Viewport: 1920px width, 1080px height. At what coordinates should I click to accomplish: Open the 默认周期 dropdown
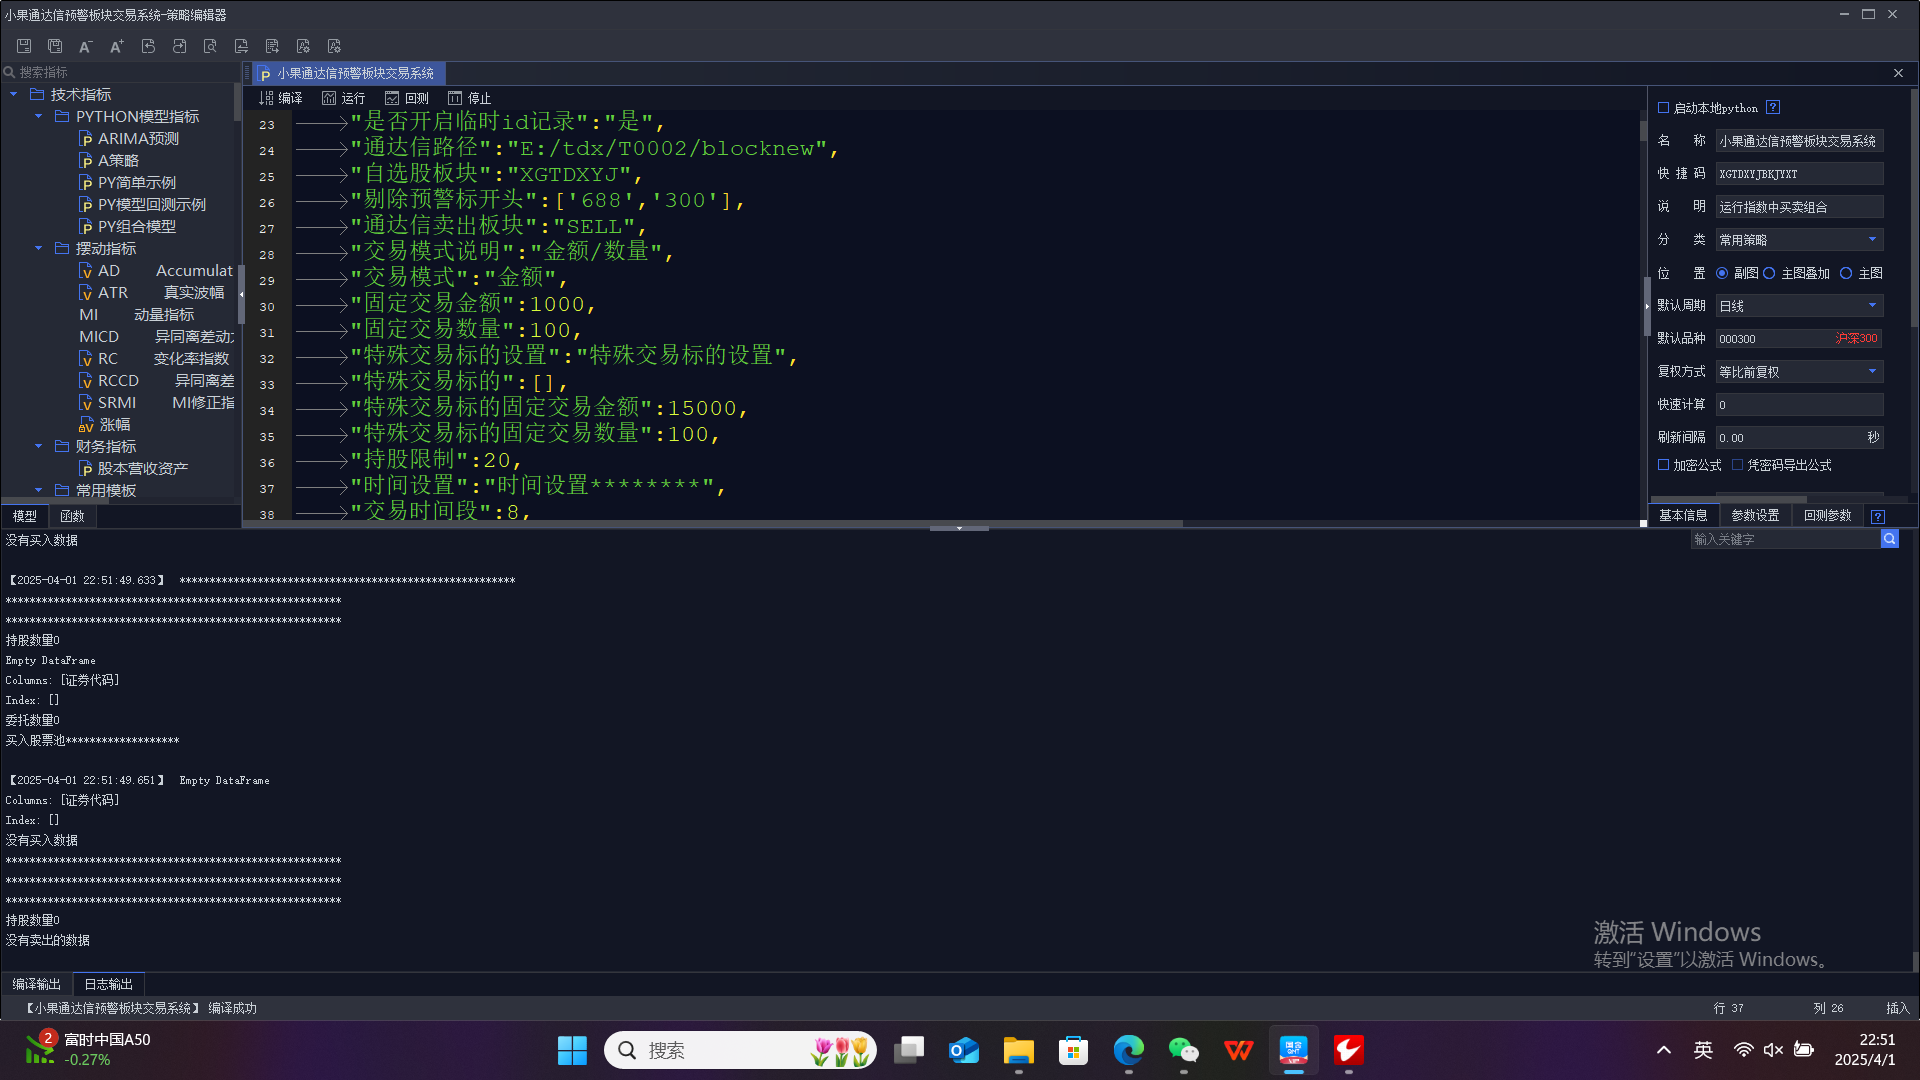coord(1872,306)
